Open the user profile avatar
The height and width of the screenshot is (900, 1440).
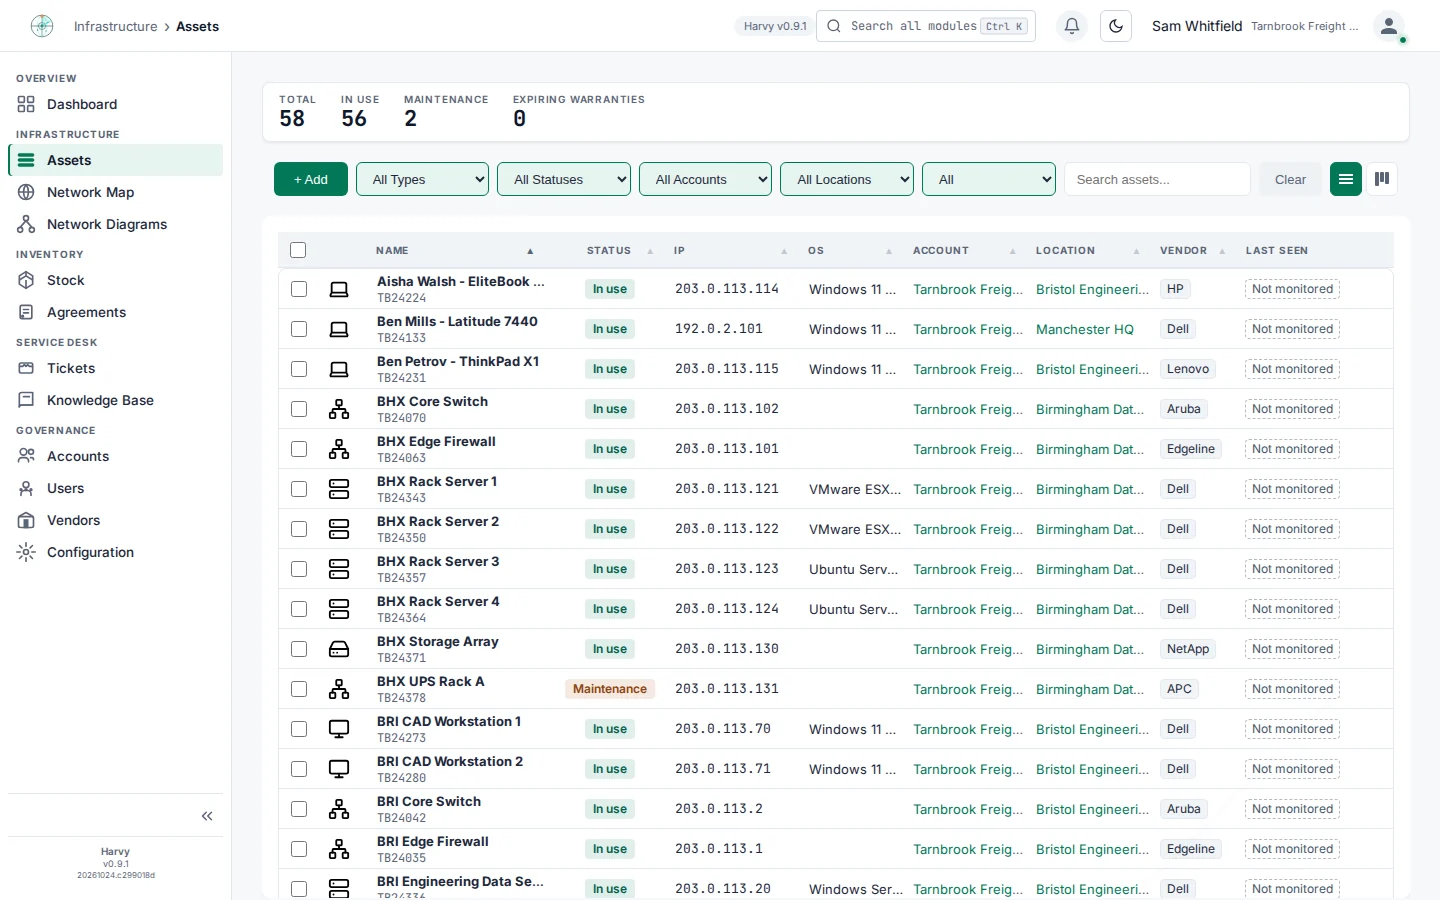[1389, 26]
